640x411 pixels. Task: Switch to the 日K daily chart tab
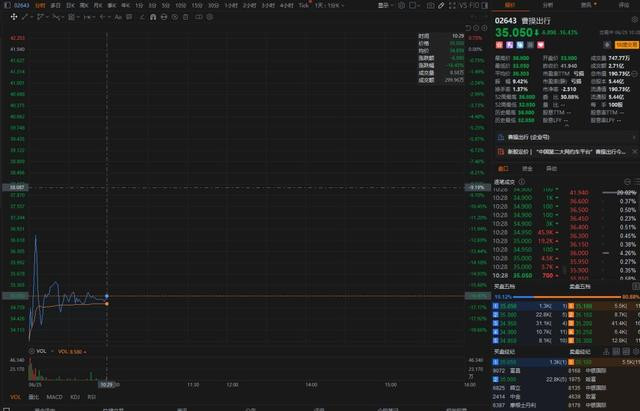(70, 5)
